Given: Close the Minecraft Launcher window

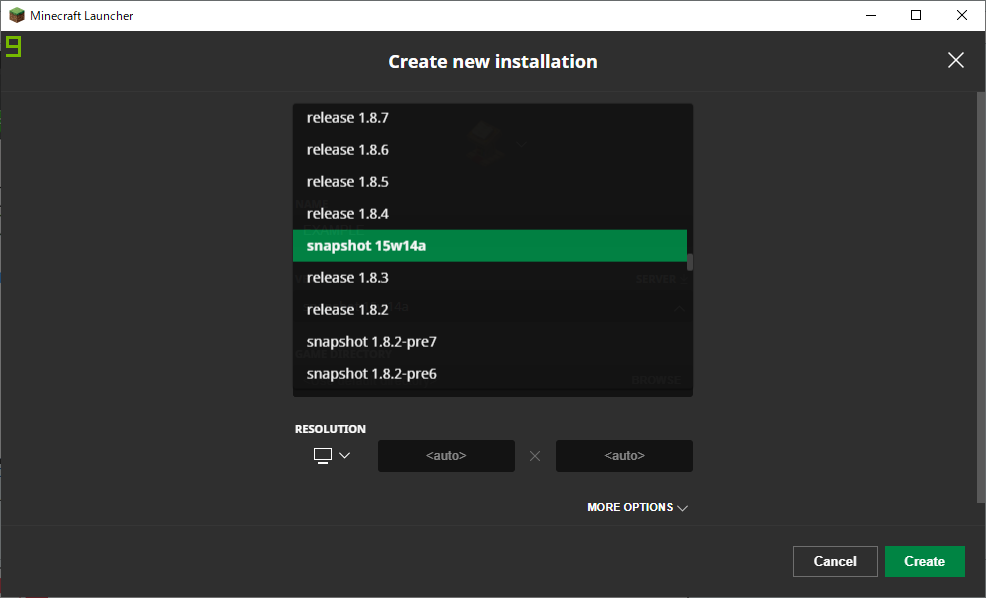Looking at the screenshot, I should 961,15.
